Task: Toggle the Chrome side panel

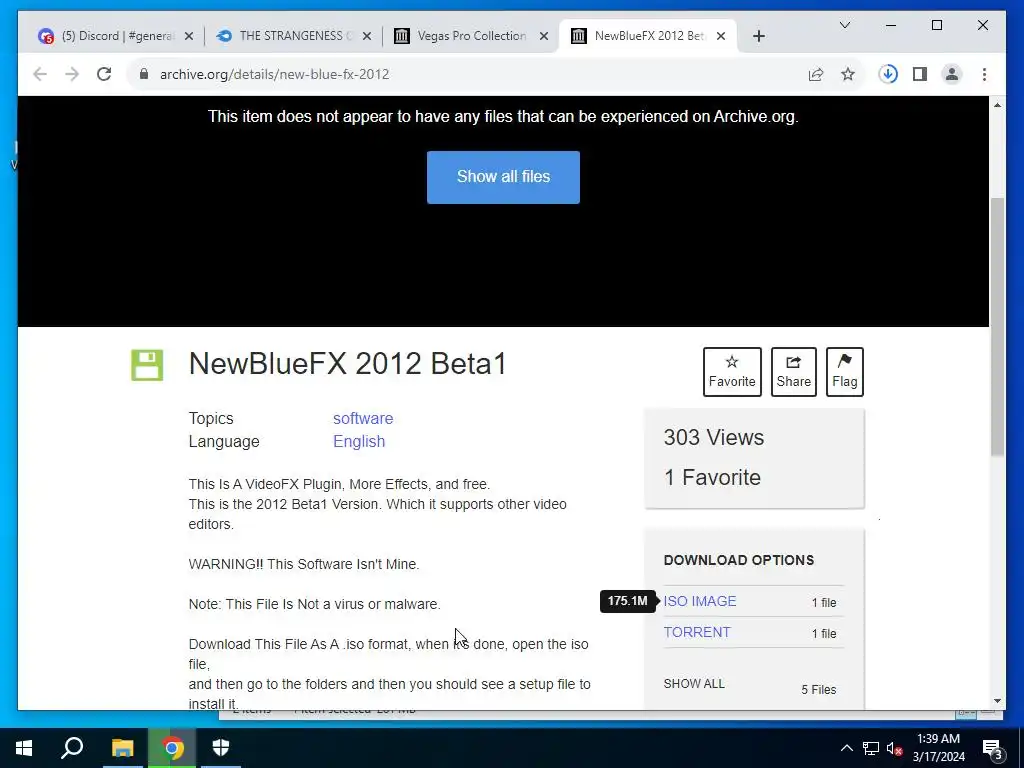Action: [x=920, y=74]
